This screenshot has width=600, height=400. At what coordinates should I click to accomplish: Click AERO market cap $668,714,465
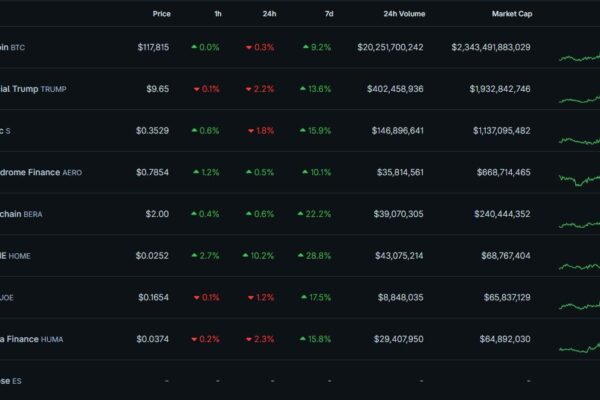coord(504,173)
